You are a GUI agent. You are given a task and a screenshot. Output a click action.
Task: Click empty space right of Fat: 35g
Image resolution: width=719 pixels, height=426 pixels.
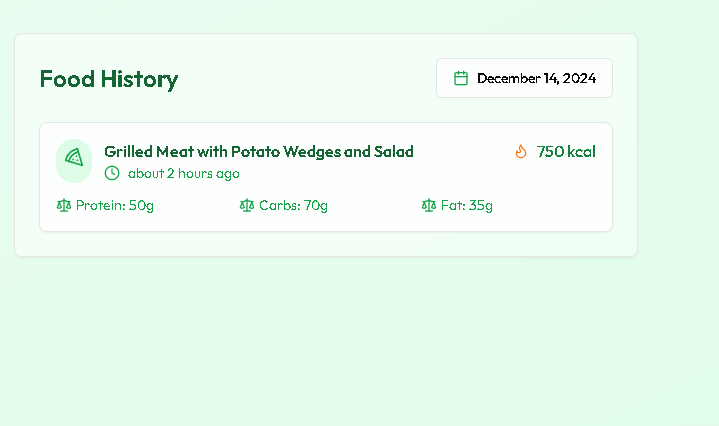point(550,206)
